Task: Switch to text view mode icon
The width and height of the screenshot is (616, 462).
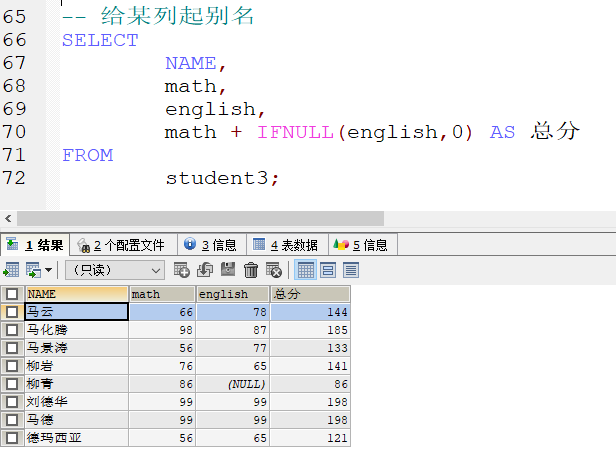Action: pos(351,270)
